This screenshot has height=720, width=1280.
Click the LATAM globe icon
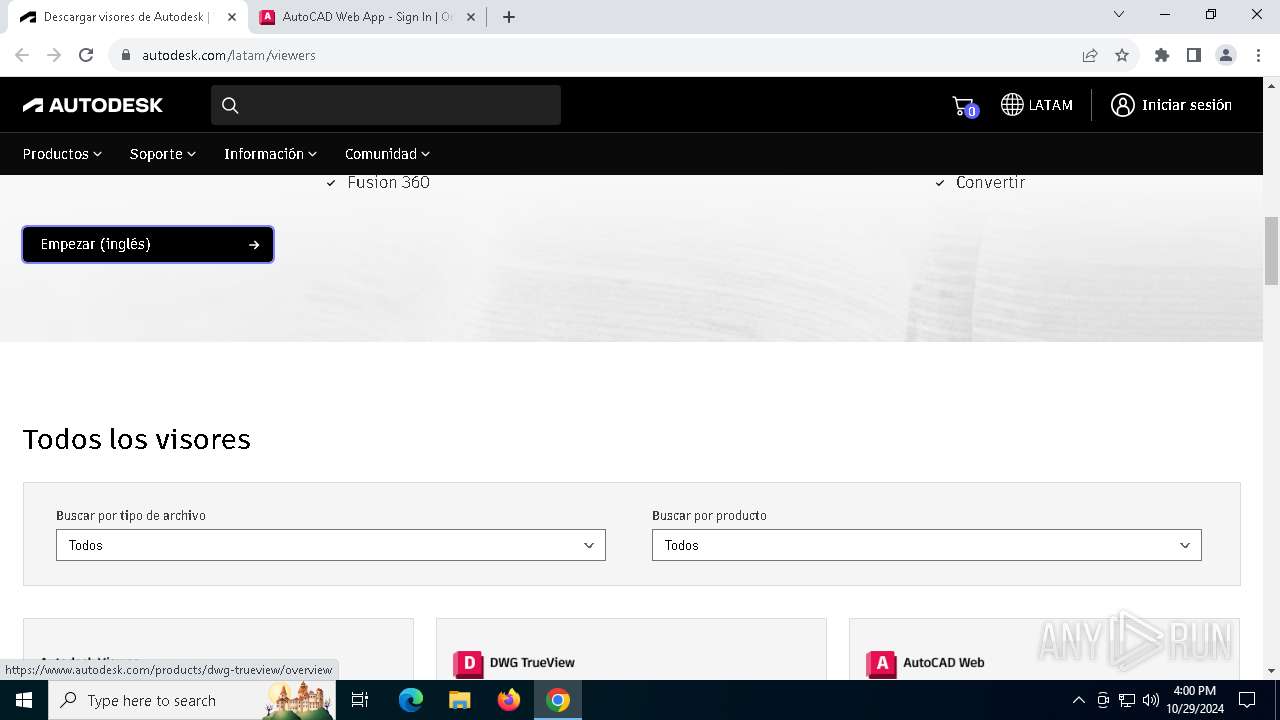1012,105
